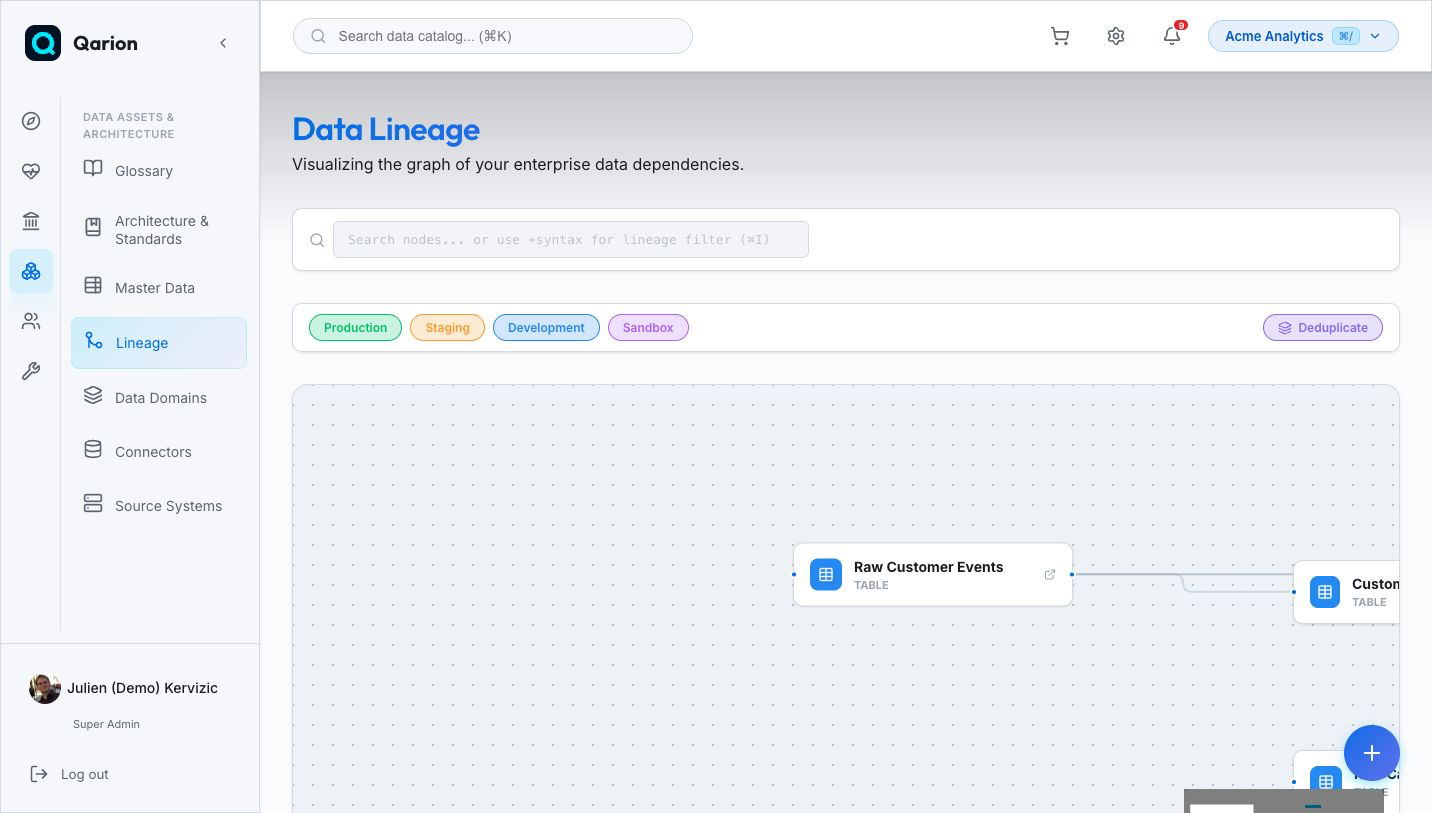
Task: Click the Source Systems server icon
Action: [x=93, y=504]
